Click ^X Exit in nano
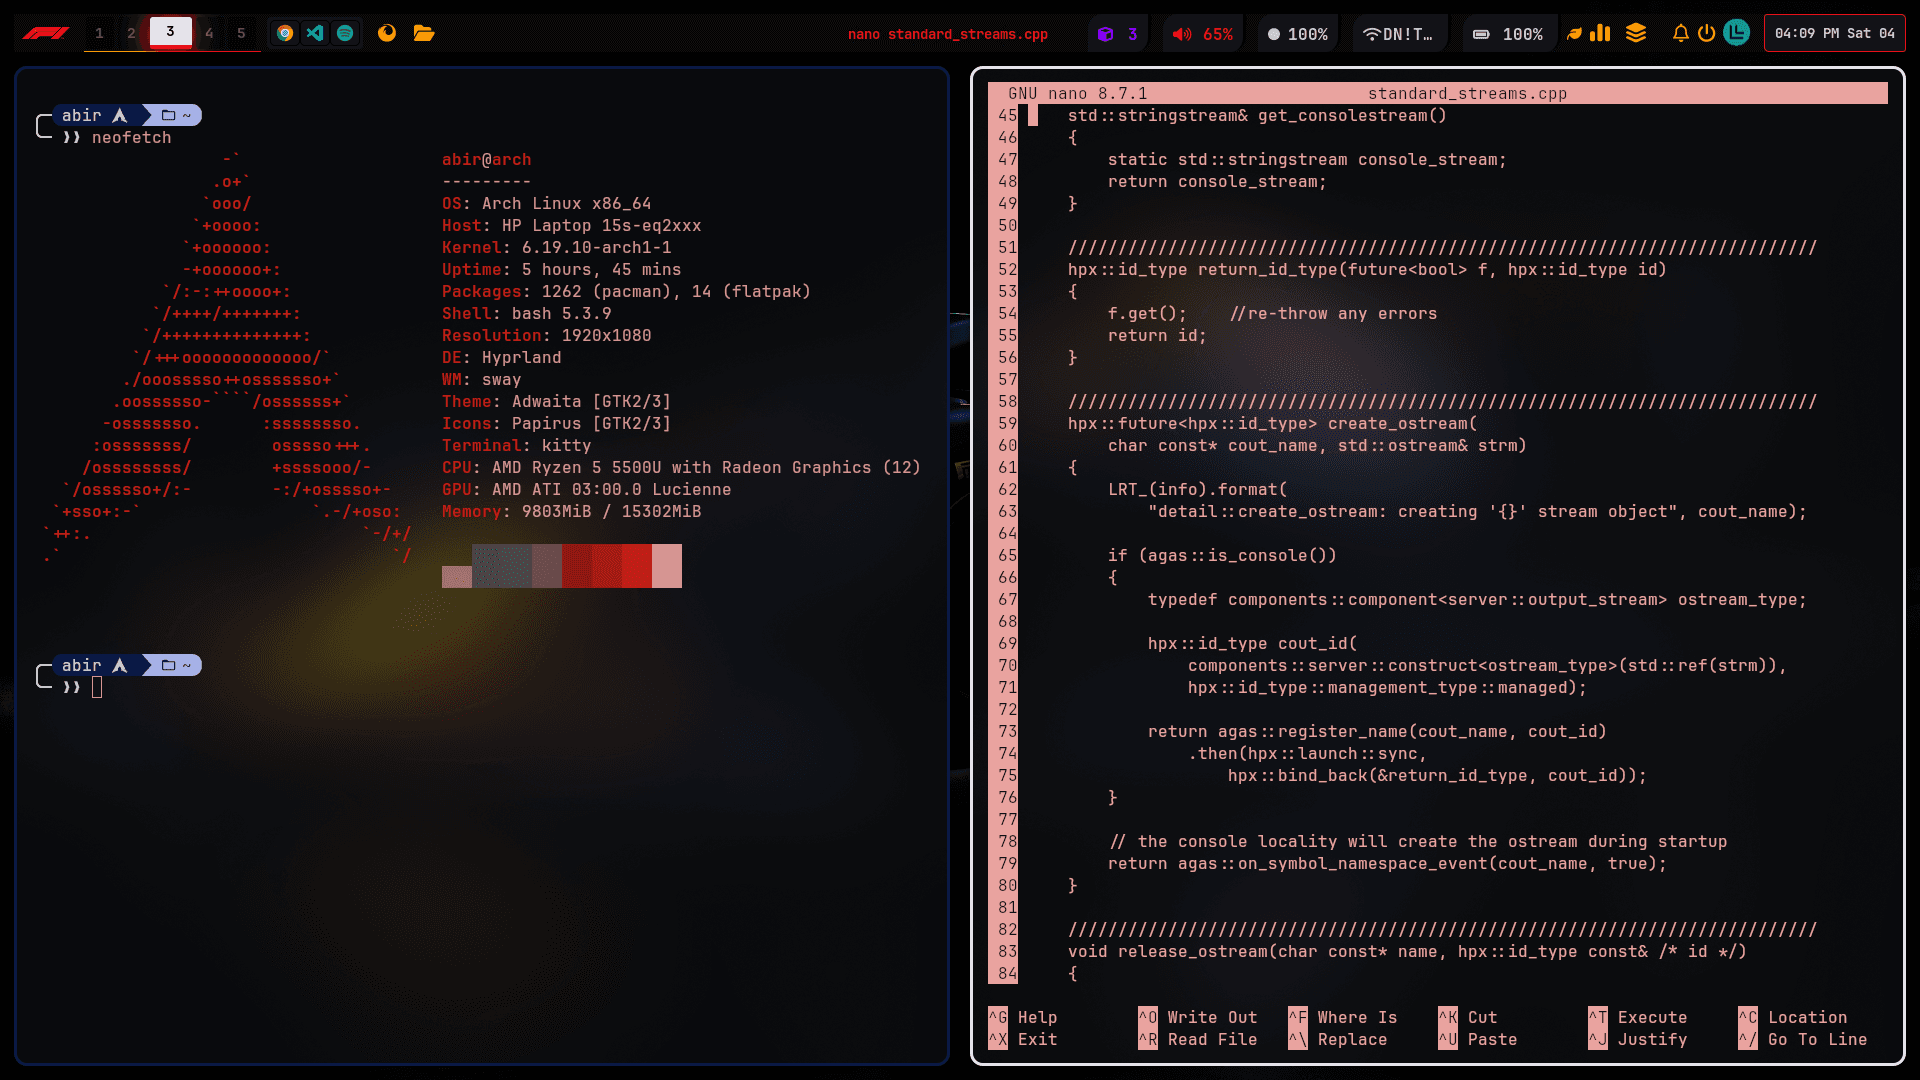The width and height of the screenshot is (1920, 1080). pyautogui.click(x=1022, y=1039)
